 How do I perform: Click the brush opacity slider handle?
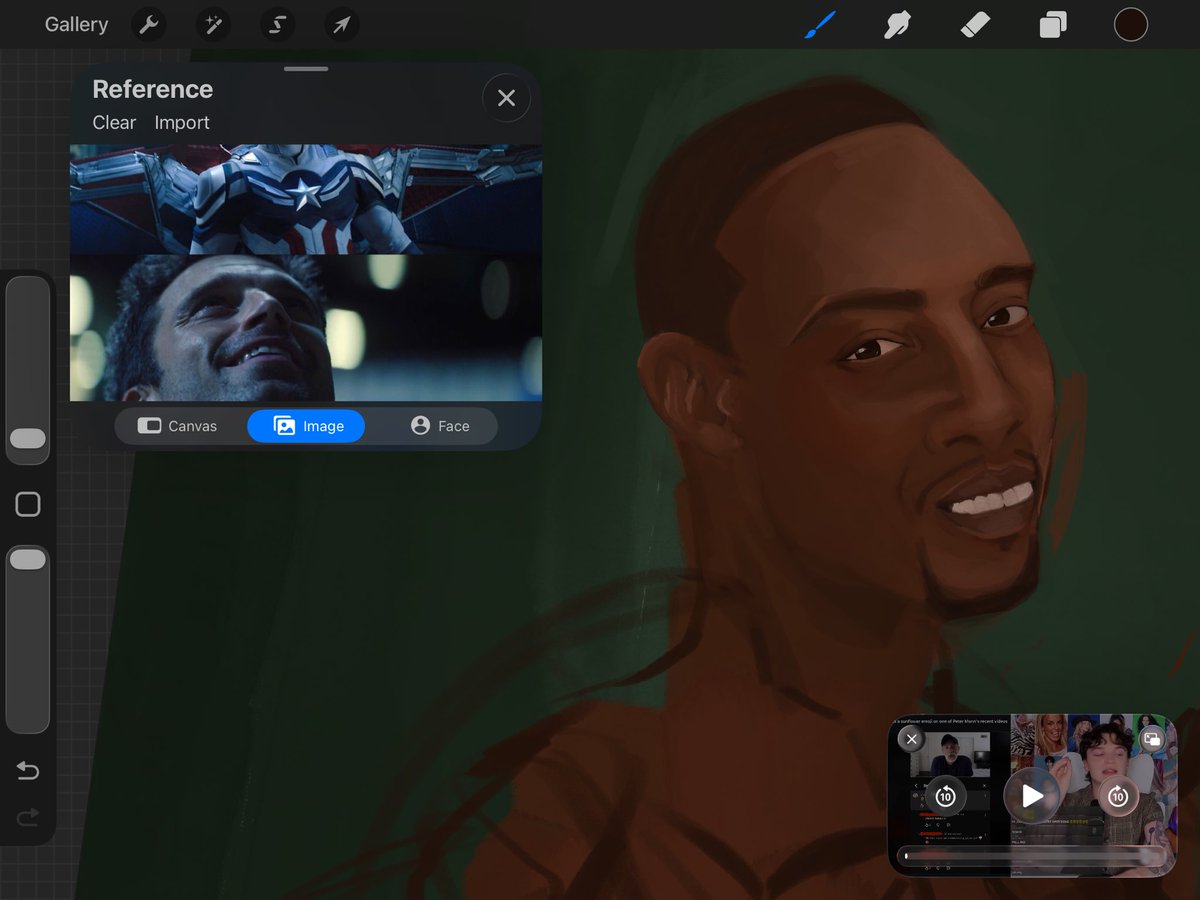28,560
